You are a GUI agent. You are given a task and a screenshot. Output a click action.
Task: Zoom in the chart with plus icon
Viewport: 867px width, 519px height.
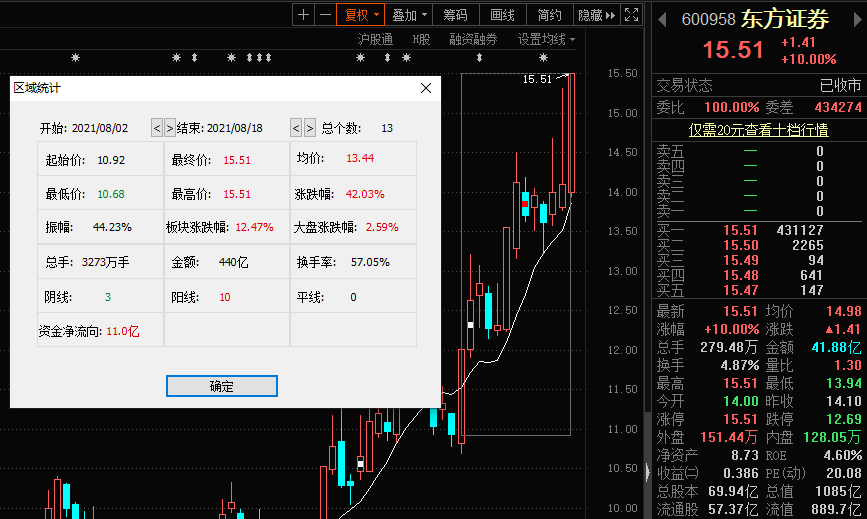tap(304, 15)
